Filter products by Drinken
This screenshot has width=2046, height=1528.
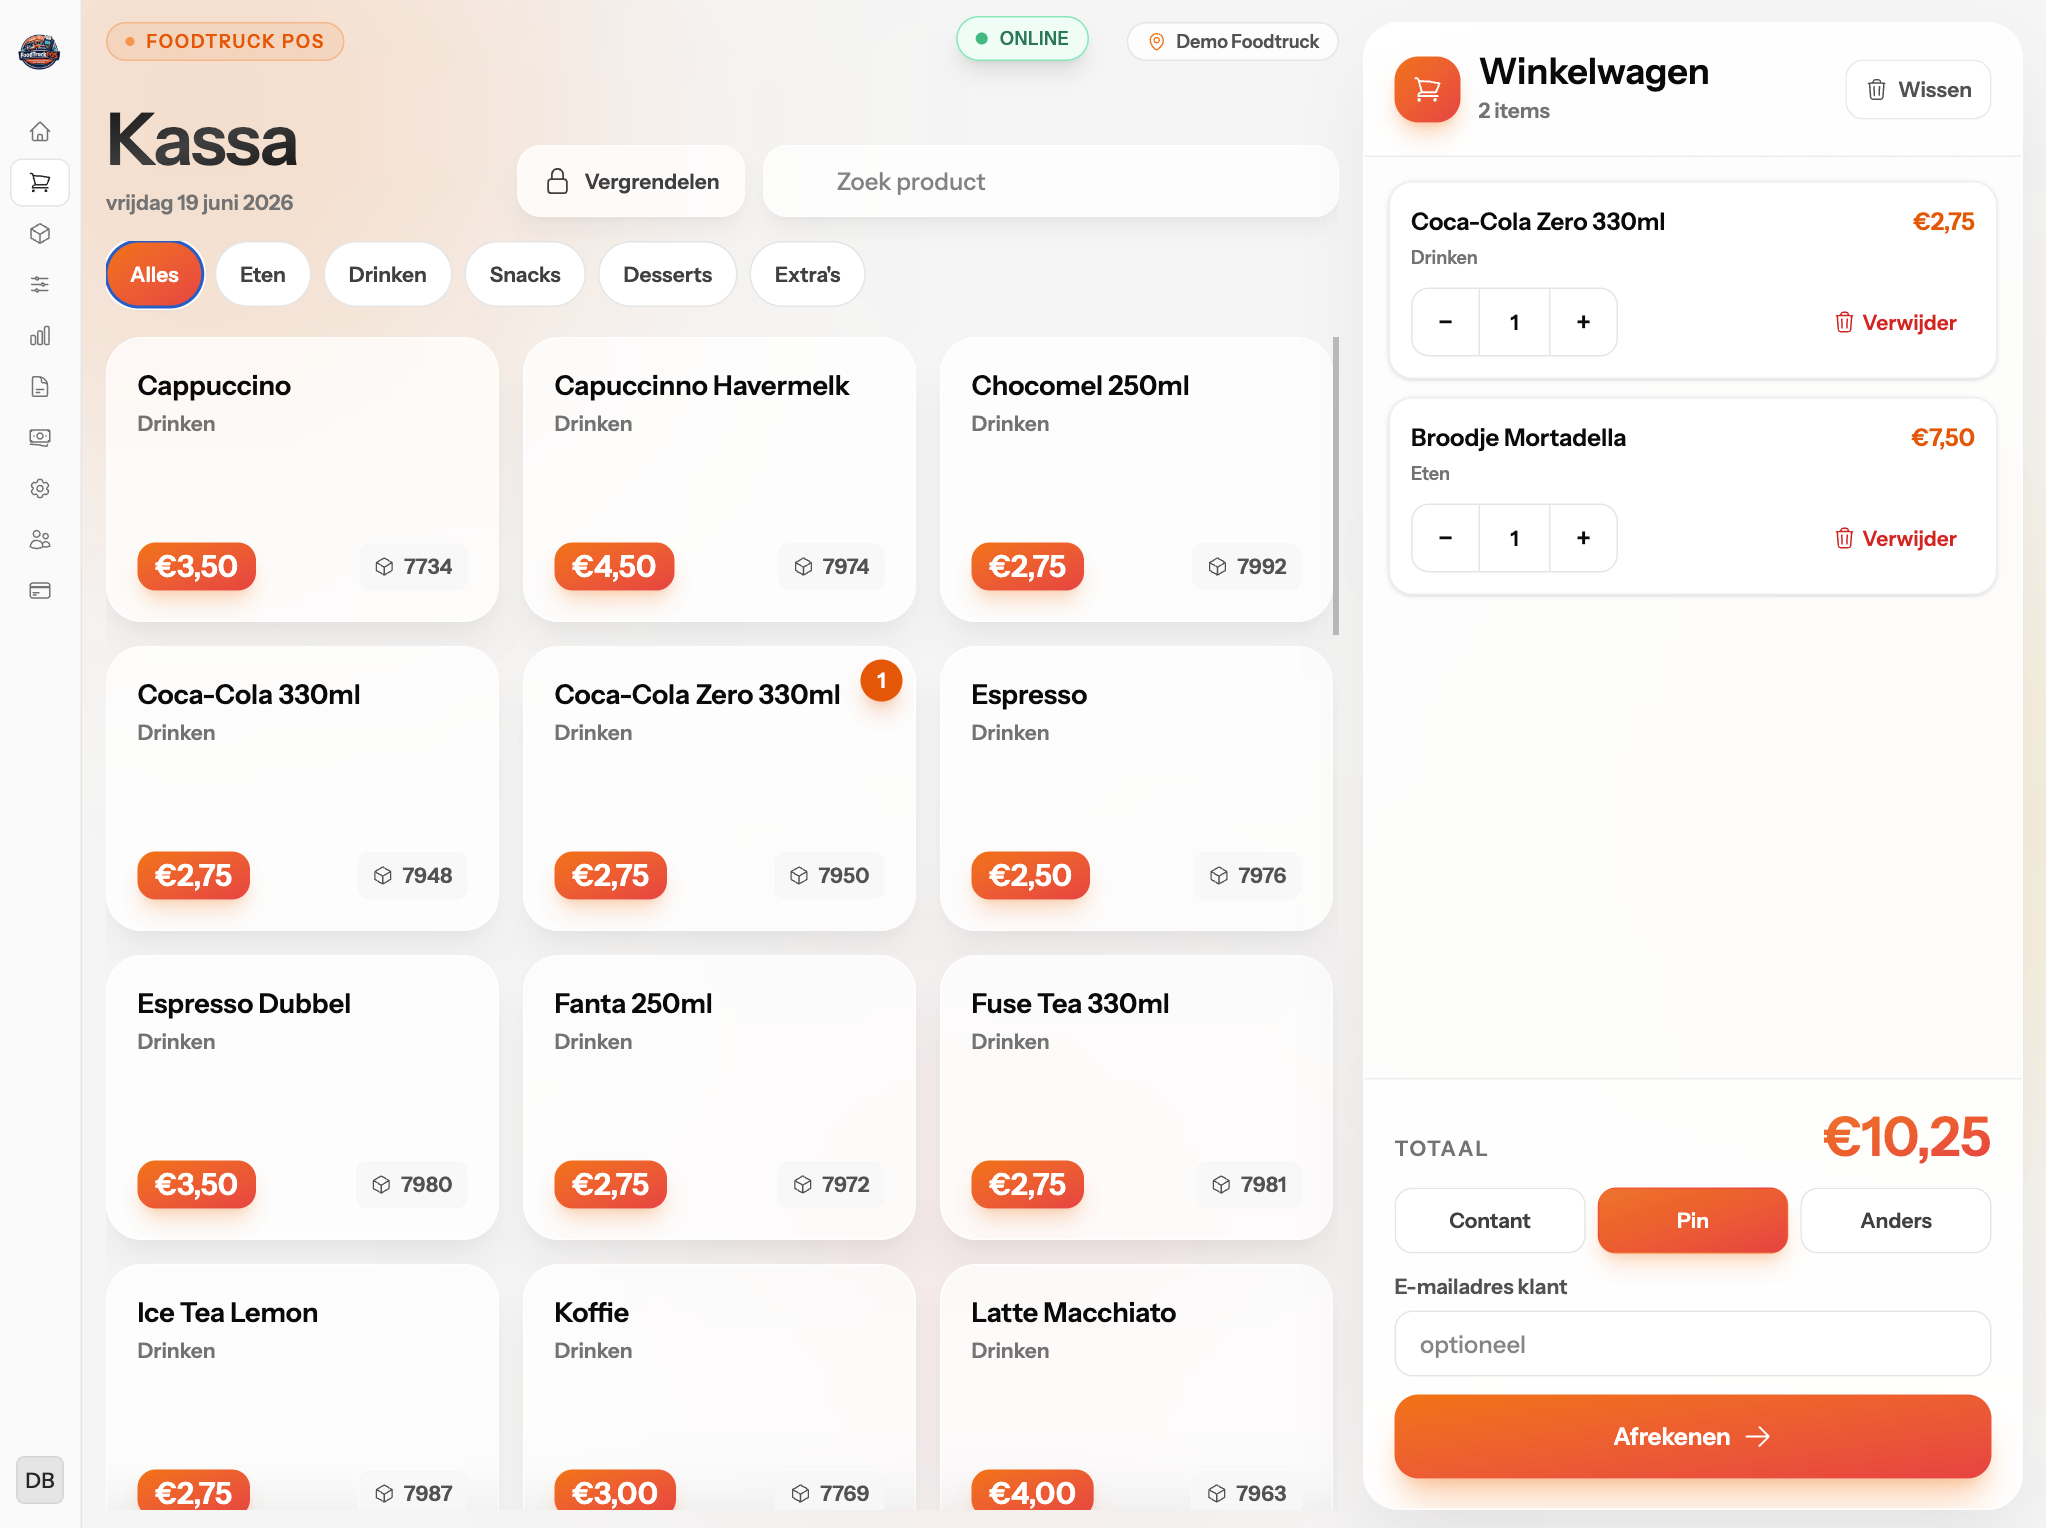387,274
